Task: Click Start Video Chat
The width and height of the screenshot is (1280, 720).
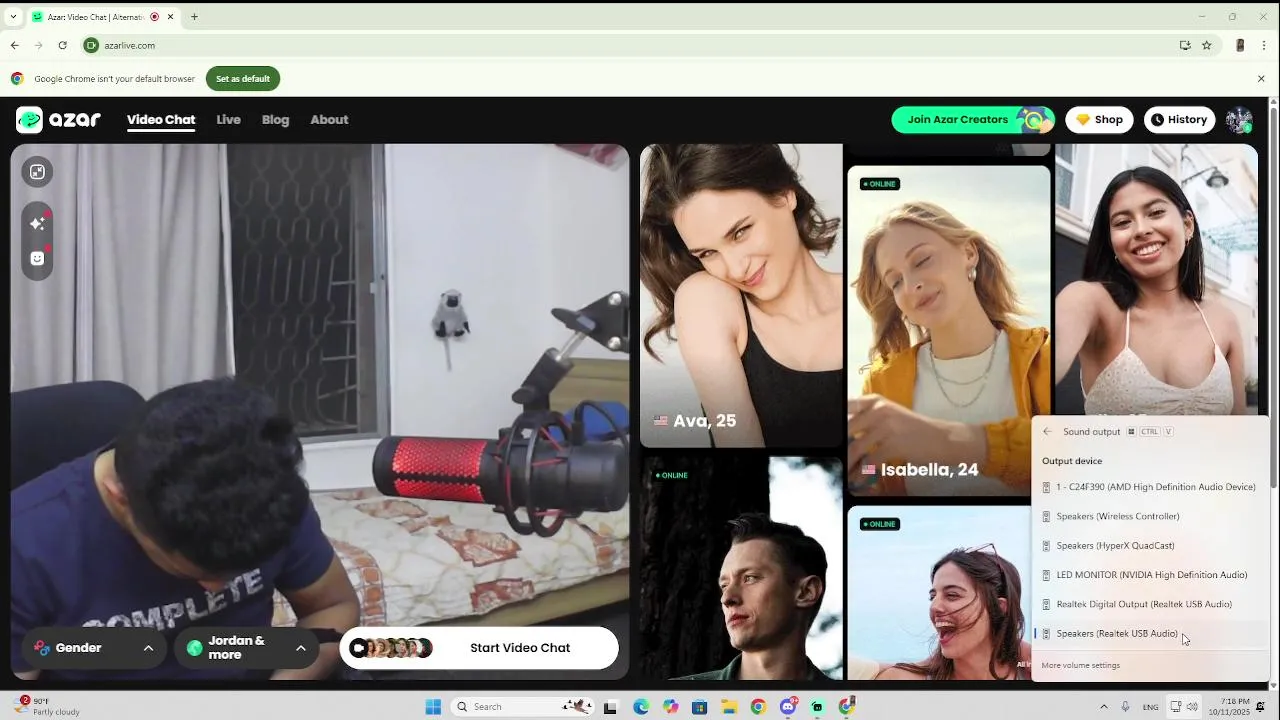Action: tap(479, 648)
